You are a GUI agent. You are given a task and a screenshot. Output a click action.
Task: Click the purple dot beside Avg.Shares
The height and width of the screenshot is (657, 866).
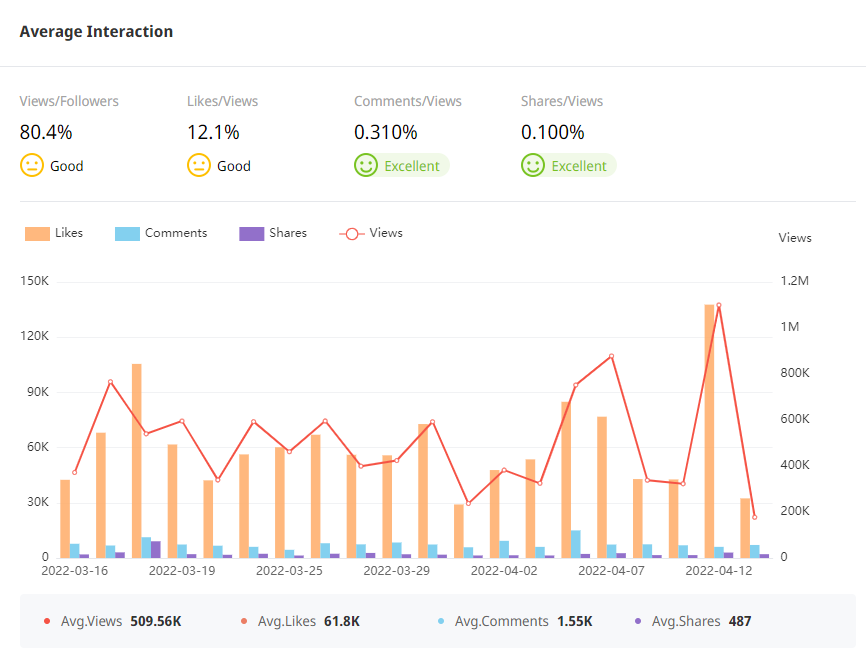pyautogui.click(x=638, y=622)
